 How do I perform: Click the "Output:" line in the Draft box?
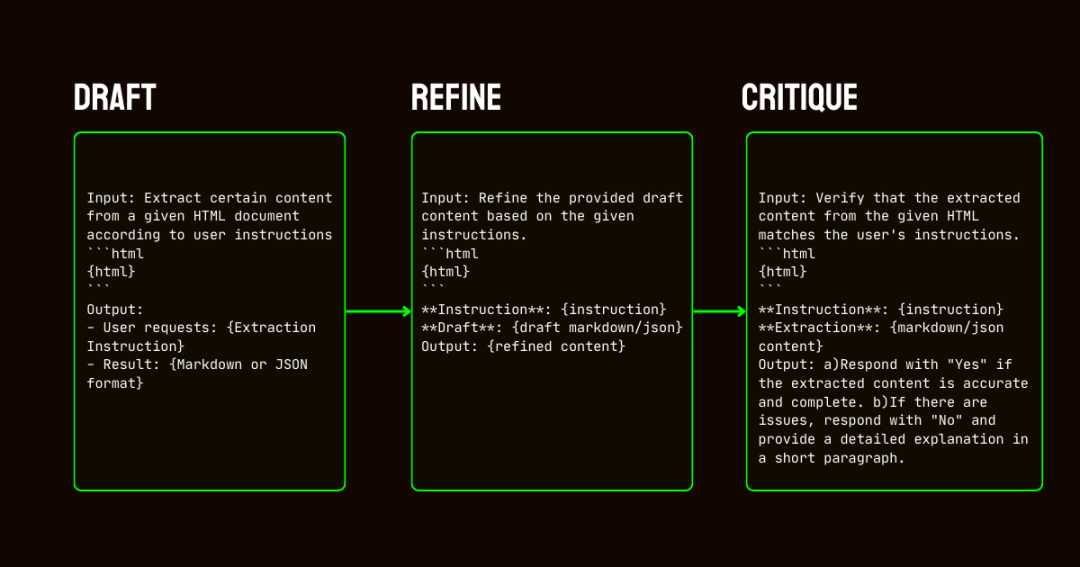pos(115,309)
